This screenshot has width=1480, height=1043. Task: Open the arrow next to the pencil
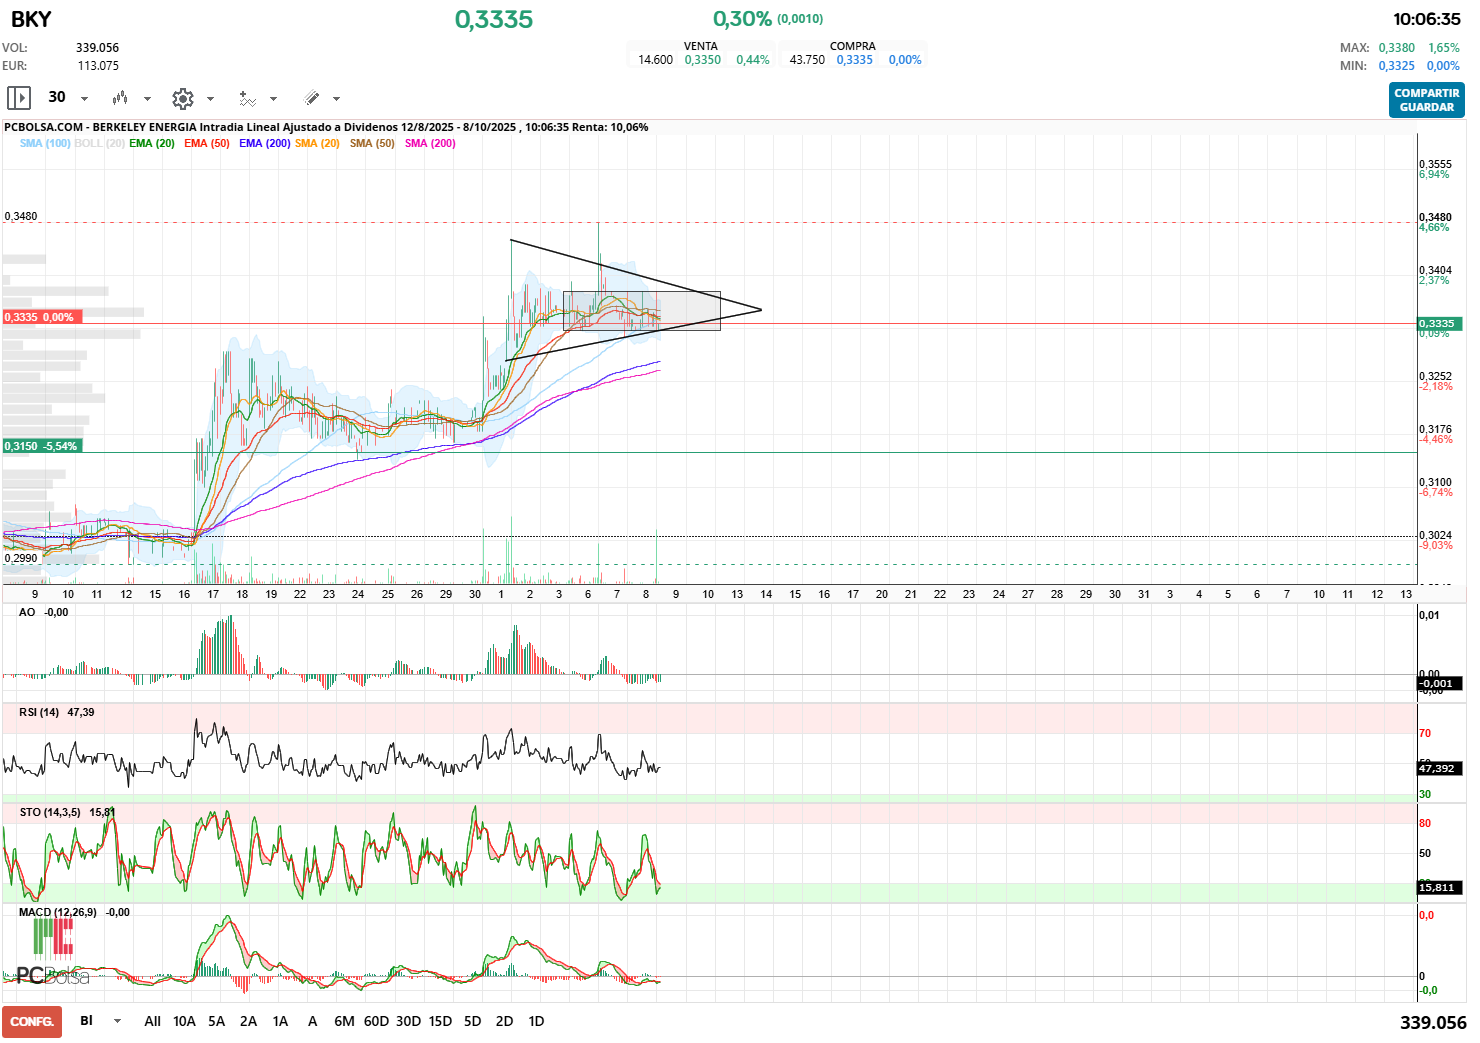pyautogui.click(x=336, y=99)
